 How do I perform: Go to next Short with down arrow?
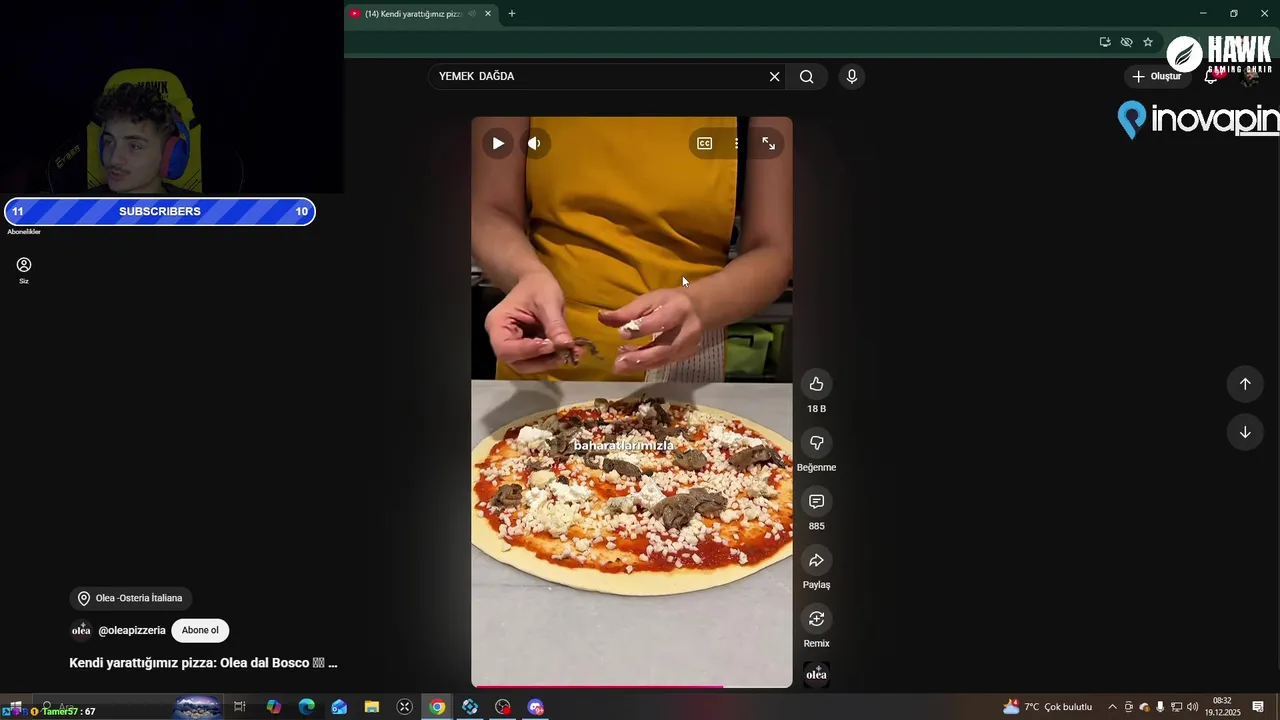[1245, 432]
